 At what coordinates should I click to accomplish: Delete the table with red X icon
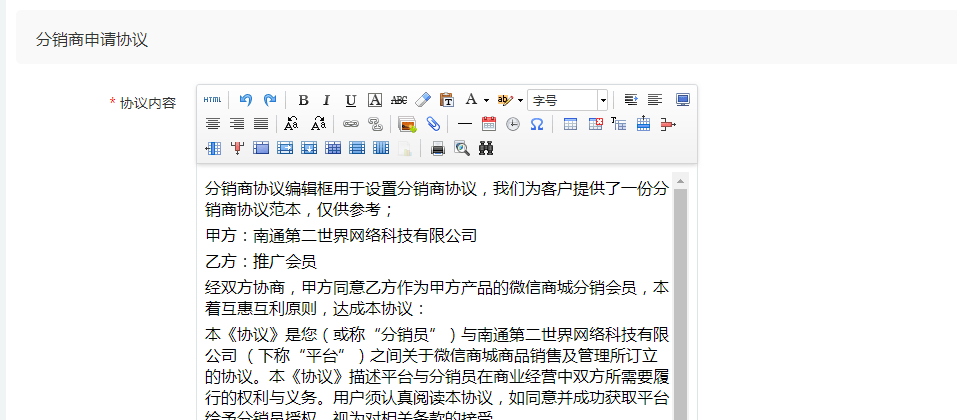pos(595,125)
